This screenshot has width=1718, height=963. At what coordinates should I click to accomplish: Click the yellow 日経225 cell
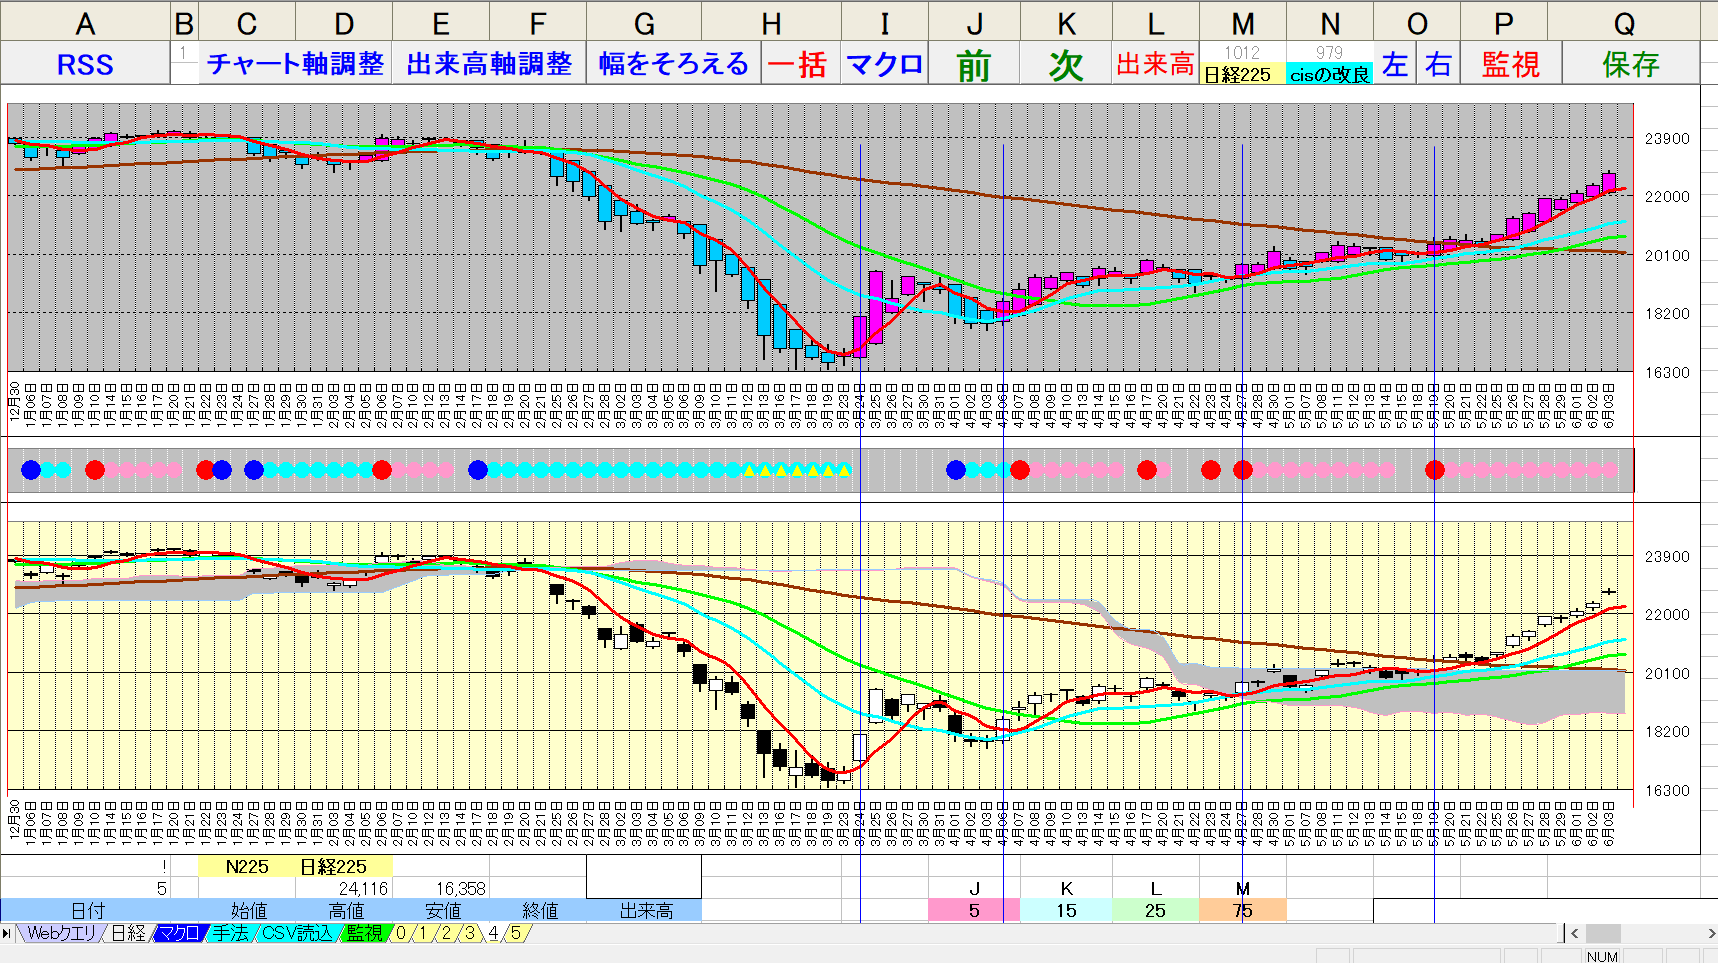pyautogui.click(x=1241, y=74)
